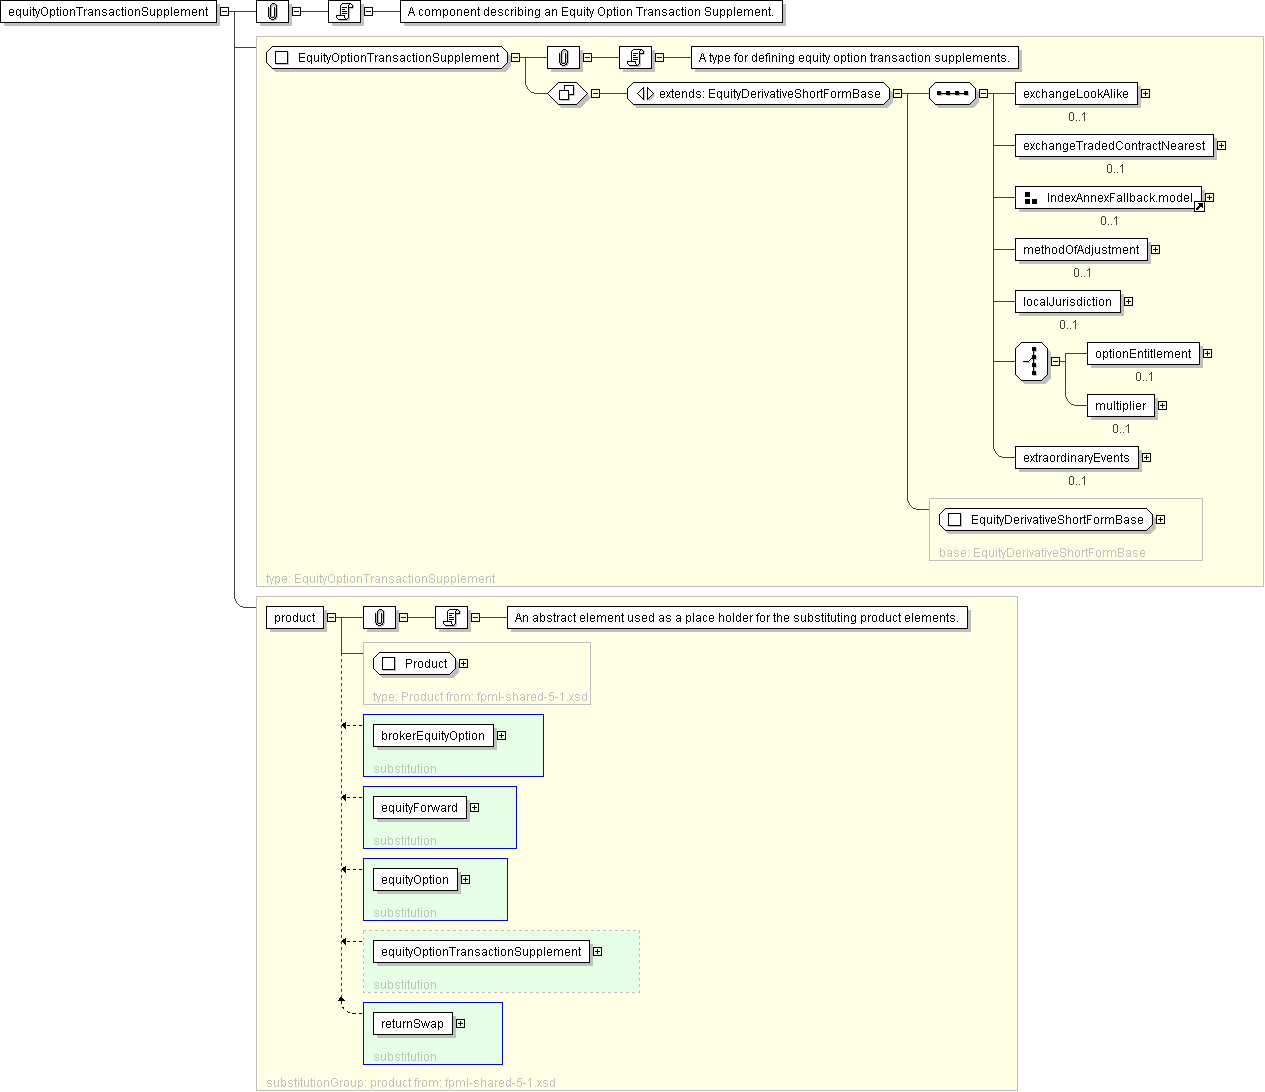Collapse the EquityOptionTransactionSupplement complex type
The height and width of the screenshot is (1092, 1265).
tap(515, 58)
